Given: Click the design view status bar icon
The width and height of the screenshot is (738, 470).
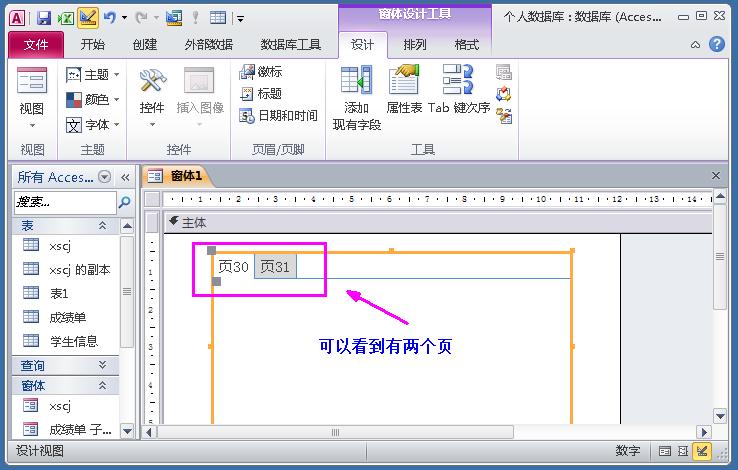Looking at the screenshot, I should 702,451.
